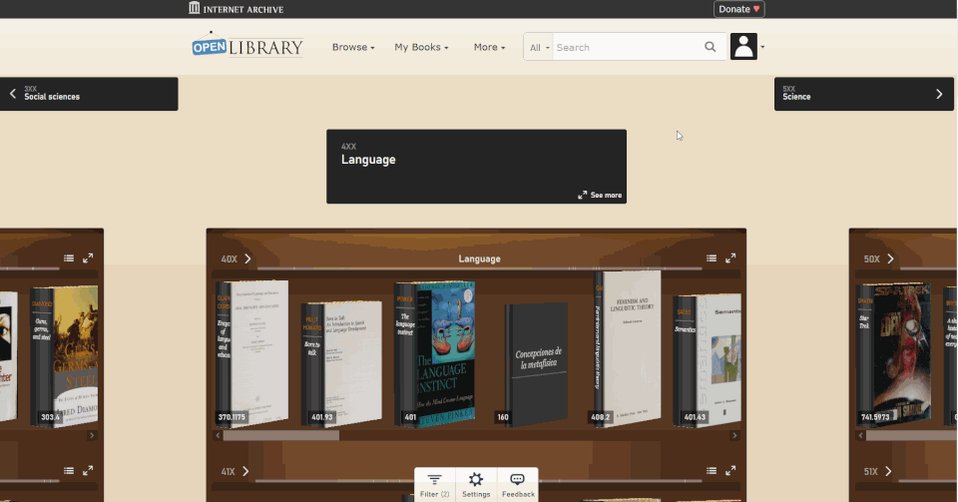Switch the 41X shelf to list view
This screenshot has height=502, width=958.
pyautogui.click(x=711, y=471)
